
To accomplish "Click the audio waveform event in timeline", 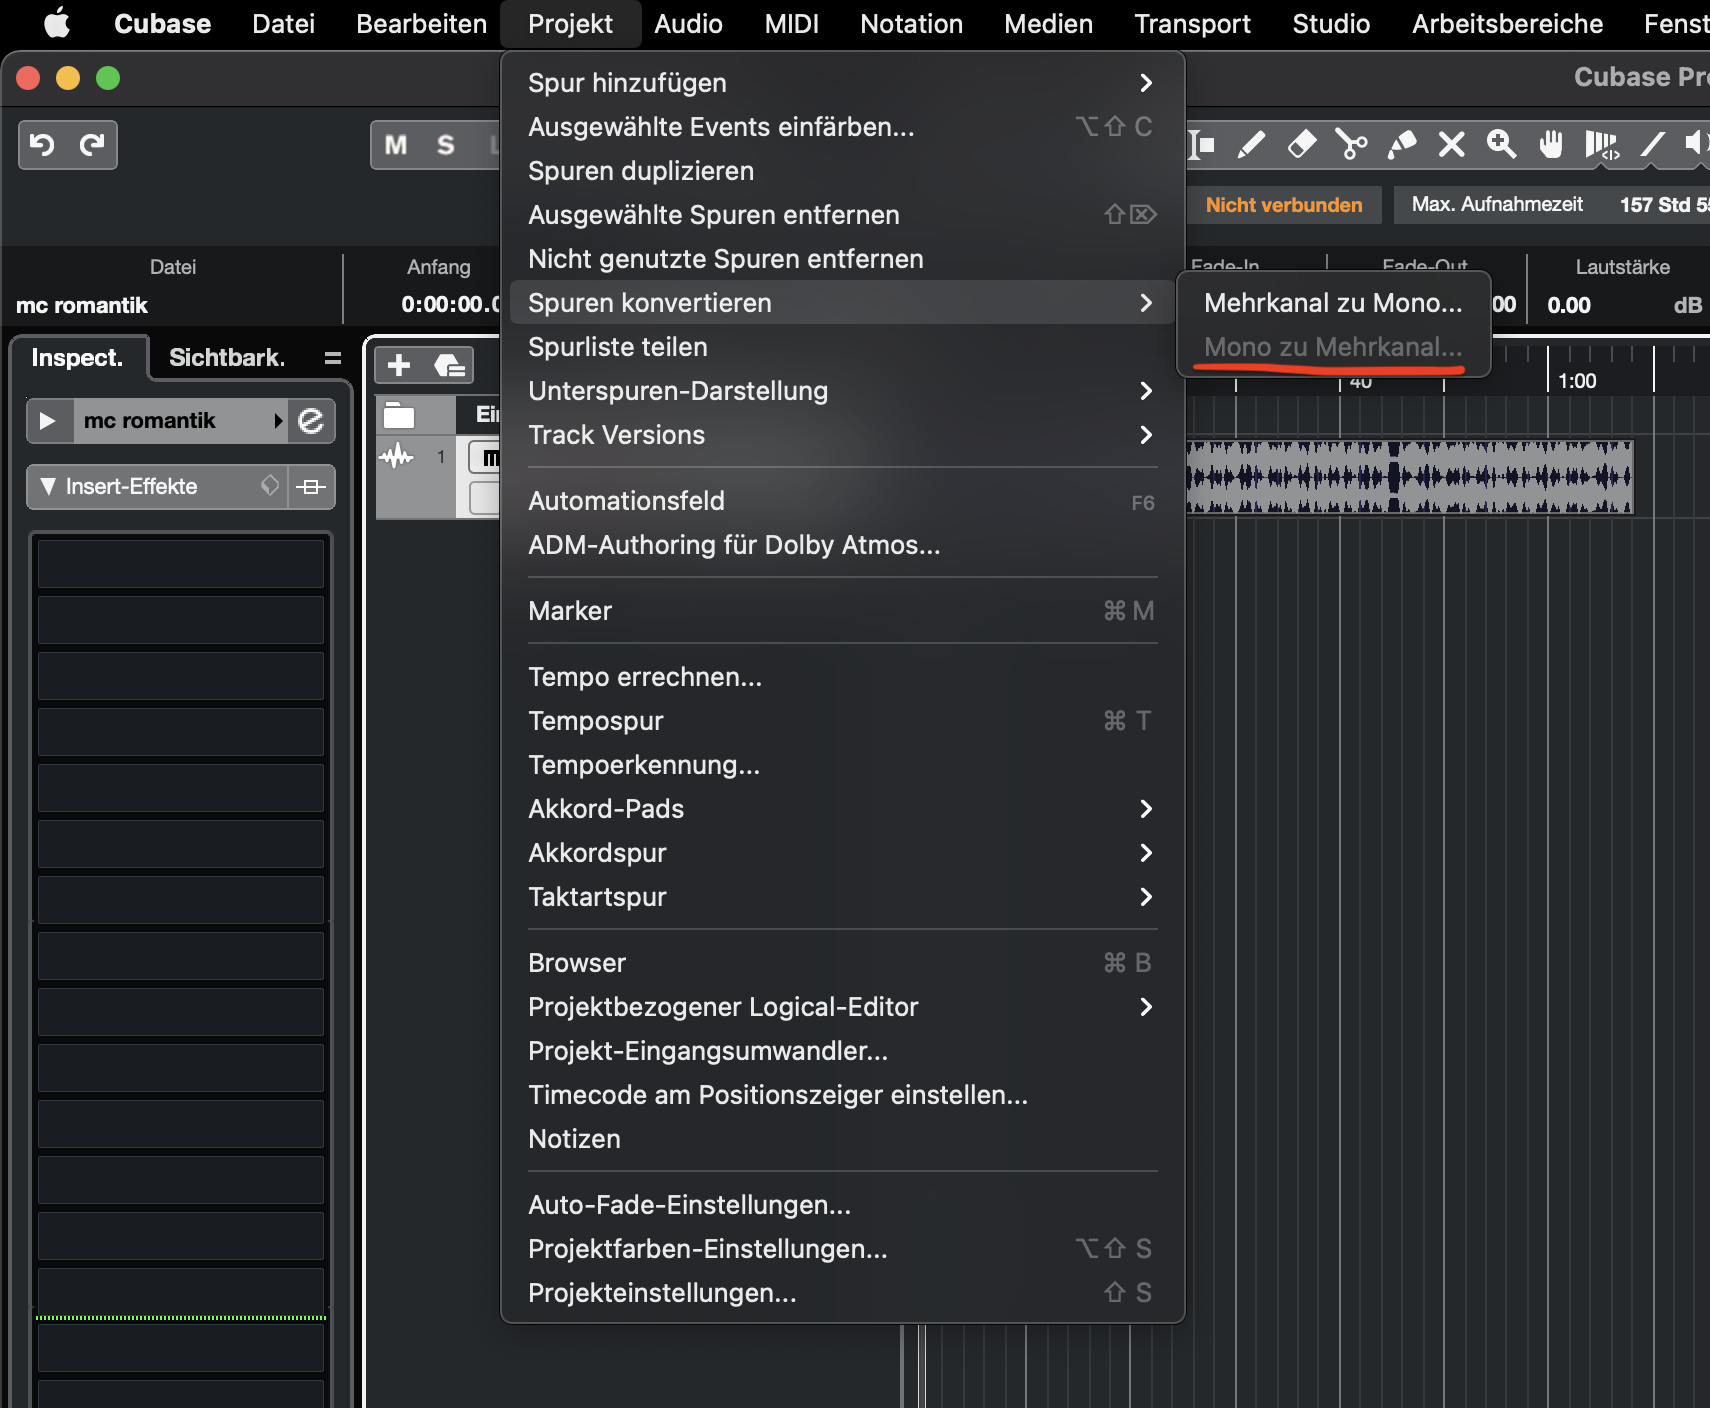I will 1408,477.
